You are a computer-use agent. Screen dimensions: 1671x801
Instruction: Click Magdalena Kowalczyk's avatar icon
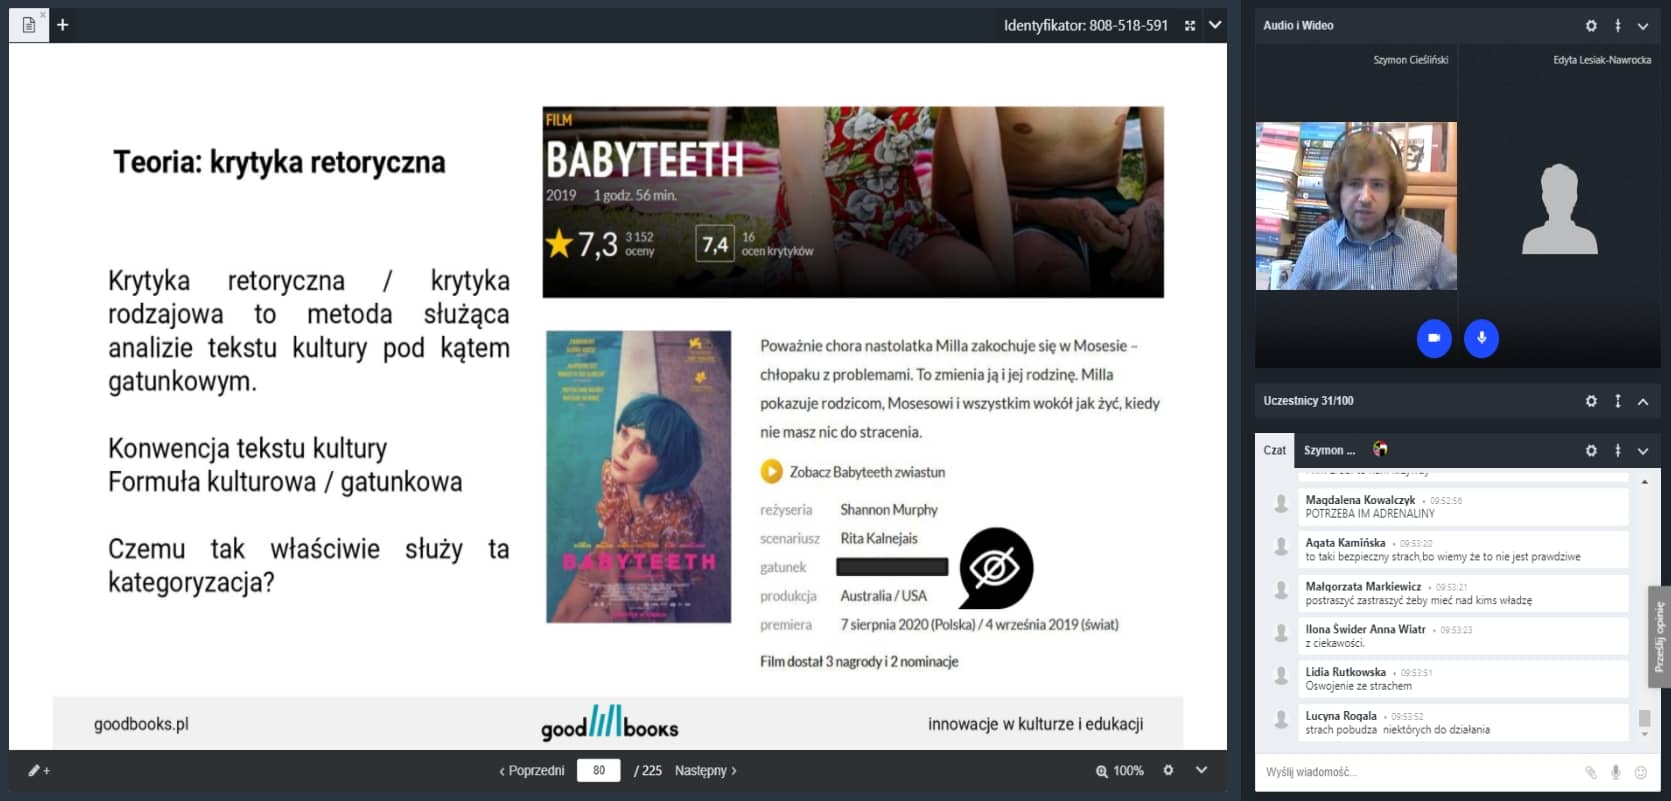tap(1281, 503)
